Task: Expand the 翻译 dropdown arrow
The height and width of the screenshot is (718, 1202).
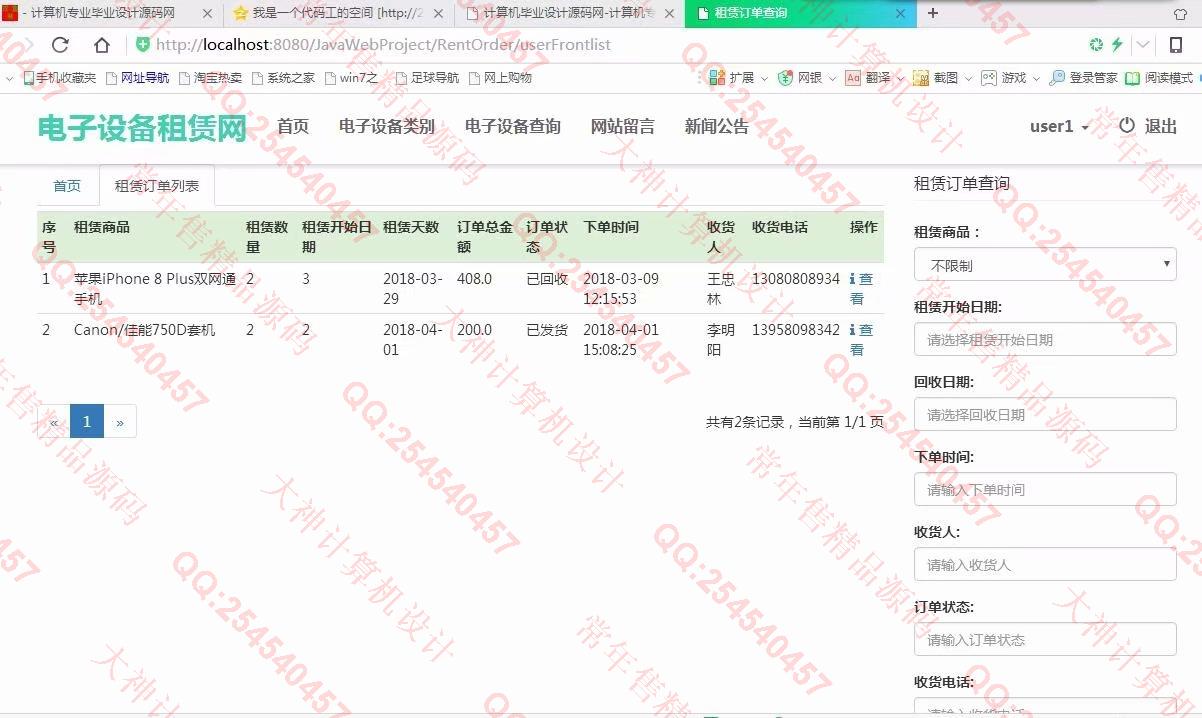Action: (900, 78)
